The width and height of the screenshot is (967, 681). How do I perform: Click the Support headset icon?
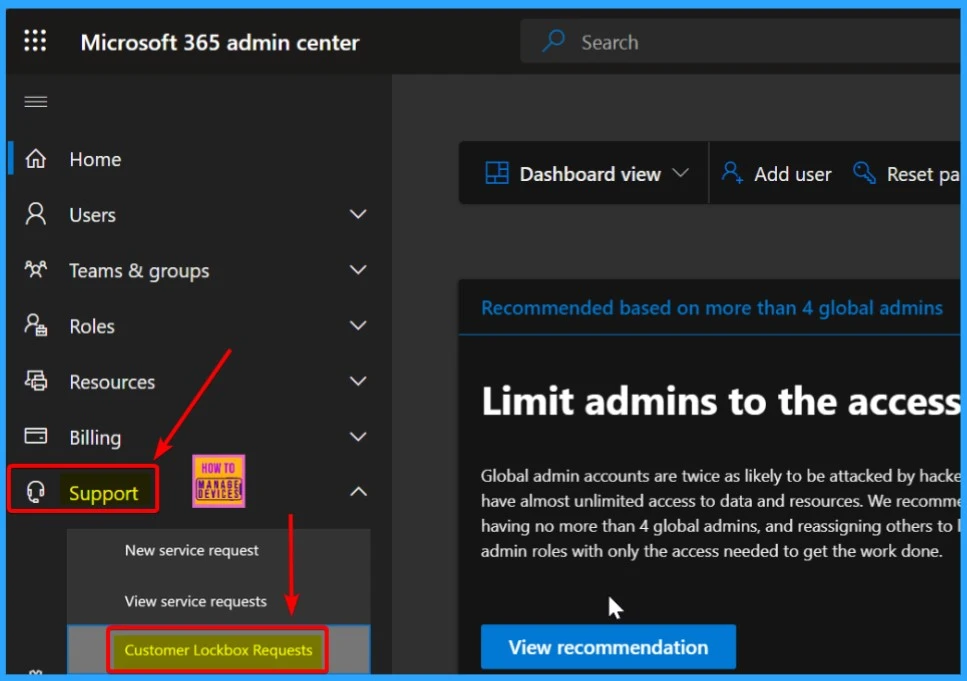click(35, 492)
